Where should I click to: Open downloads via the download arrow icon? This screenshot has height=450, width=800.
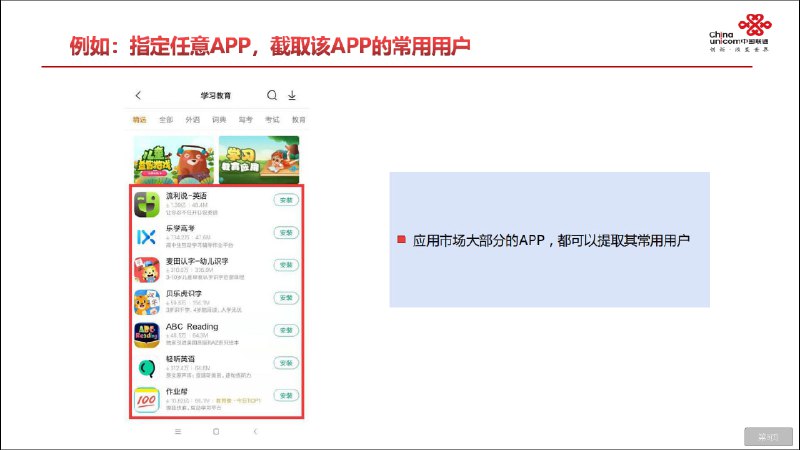(x=292, y=96)
